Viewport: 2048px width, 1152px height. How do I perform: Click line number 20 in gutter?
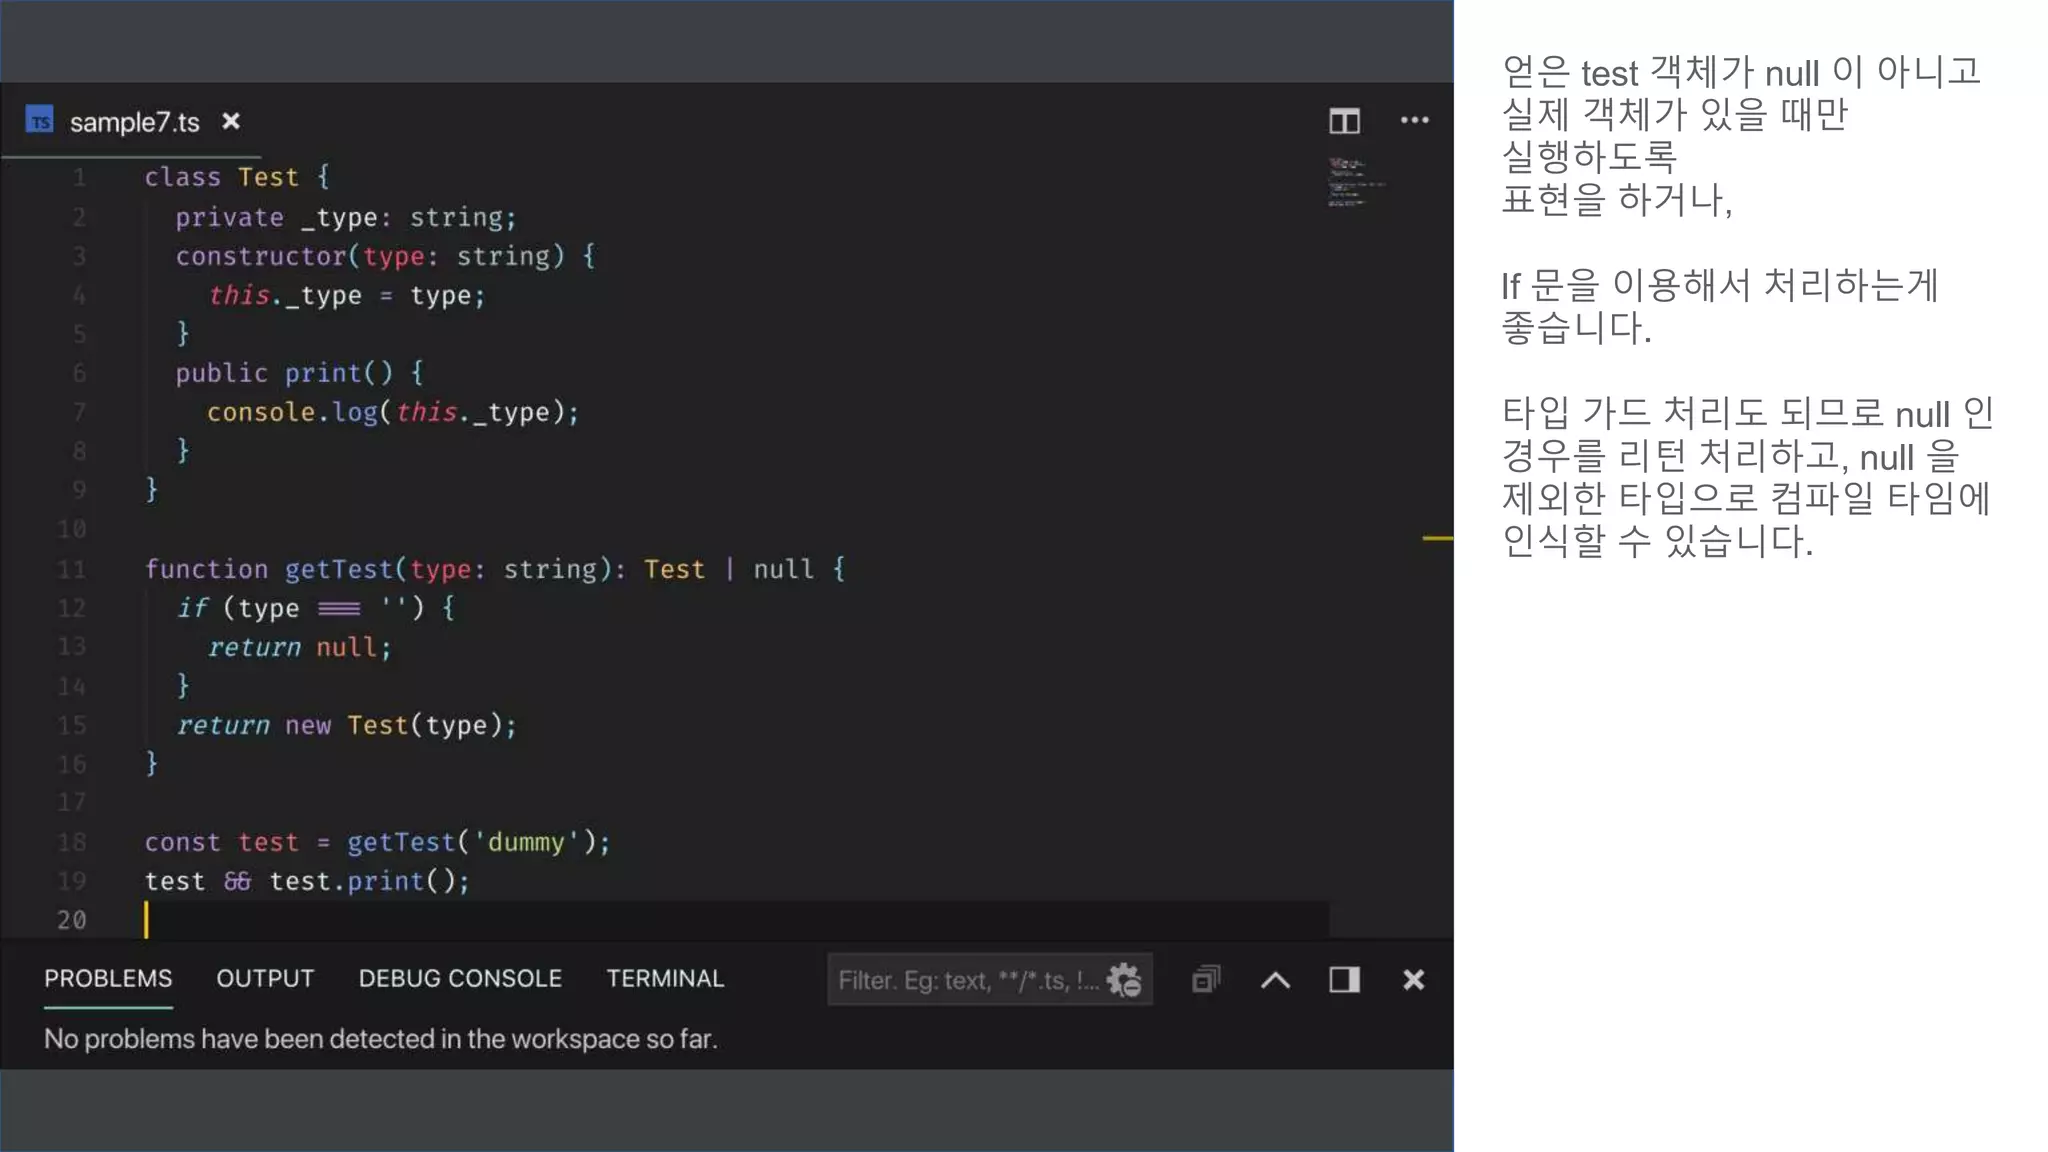point(71,920)
